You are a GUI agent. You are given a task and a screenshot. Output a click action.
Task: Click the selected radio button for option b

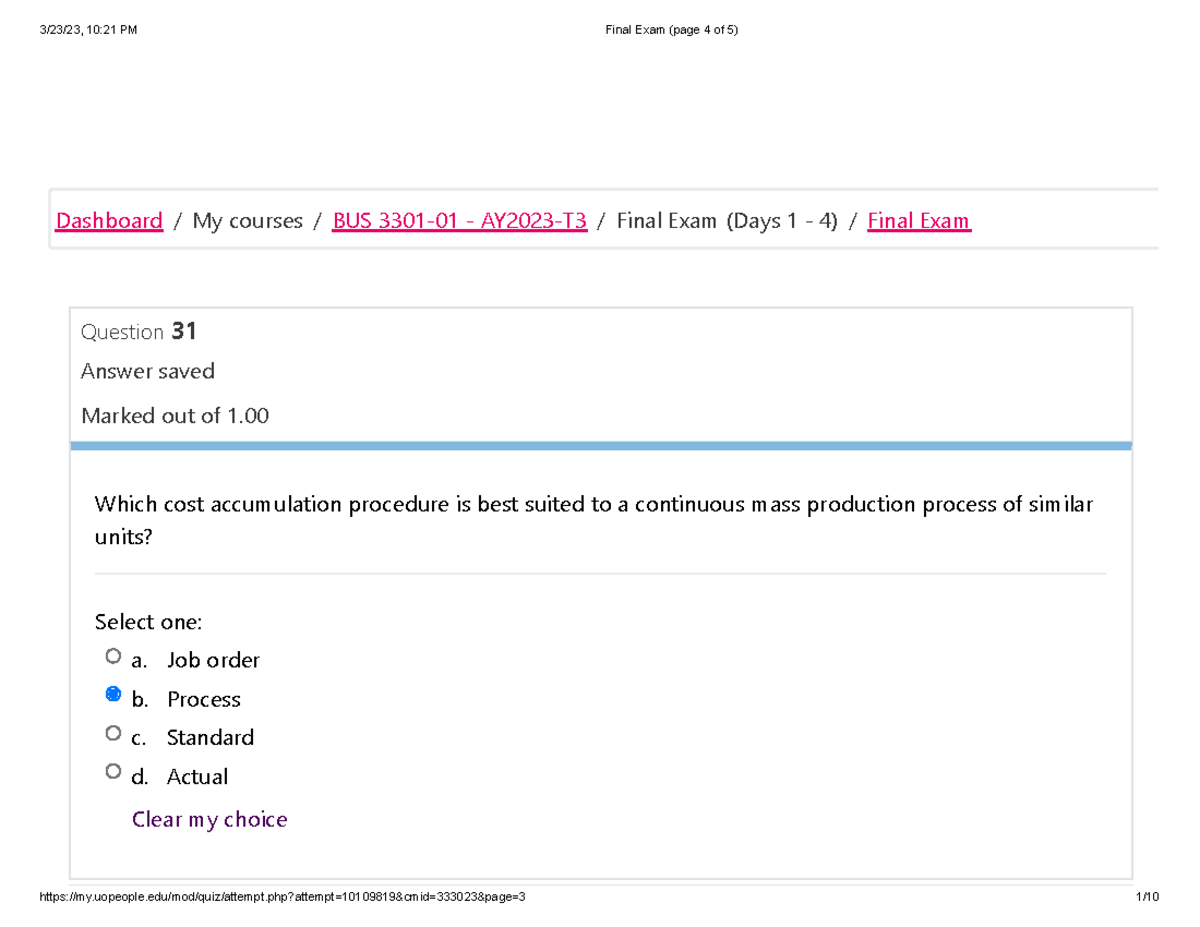click(x=113, y=695)
